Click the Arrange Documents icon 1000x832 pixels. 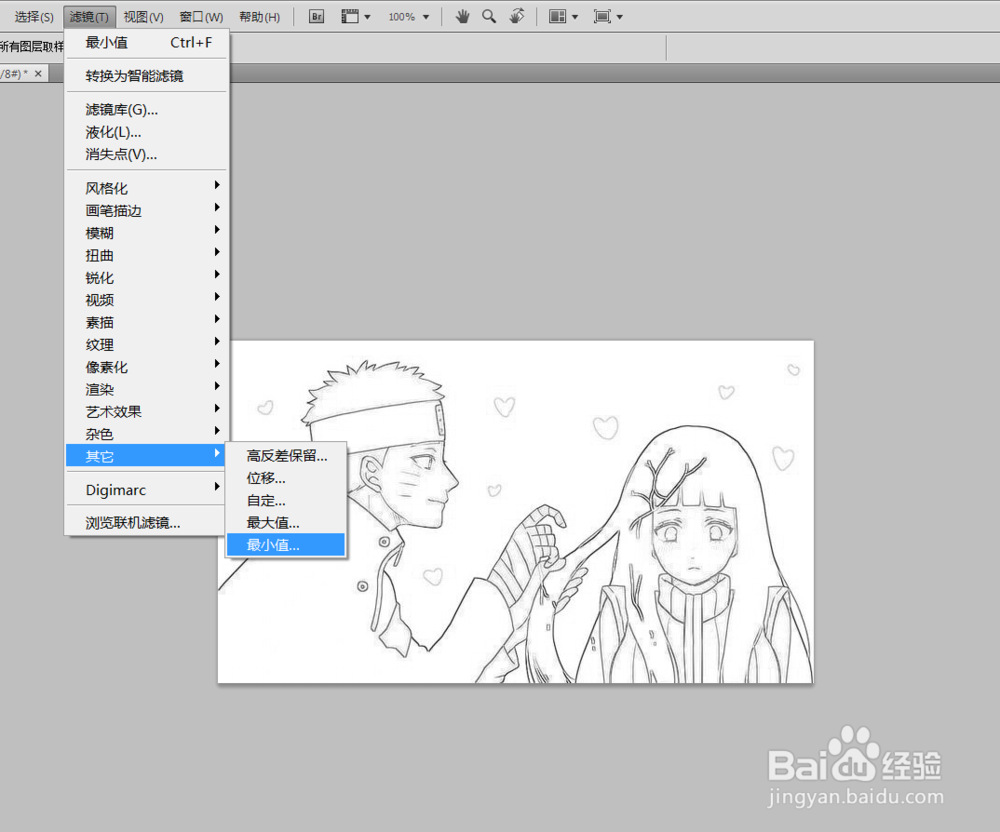point(558,16)
